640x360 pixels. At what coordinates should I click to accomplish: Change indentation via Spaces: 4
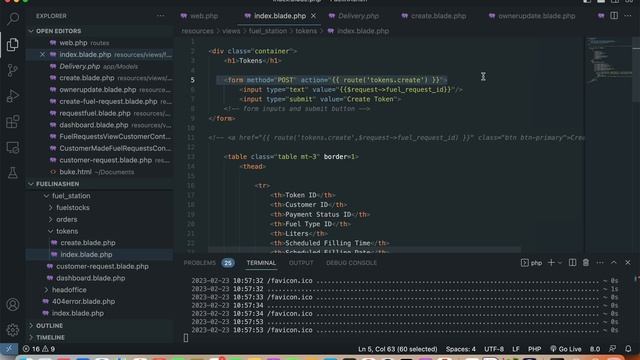coord(460,349)
